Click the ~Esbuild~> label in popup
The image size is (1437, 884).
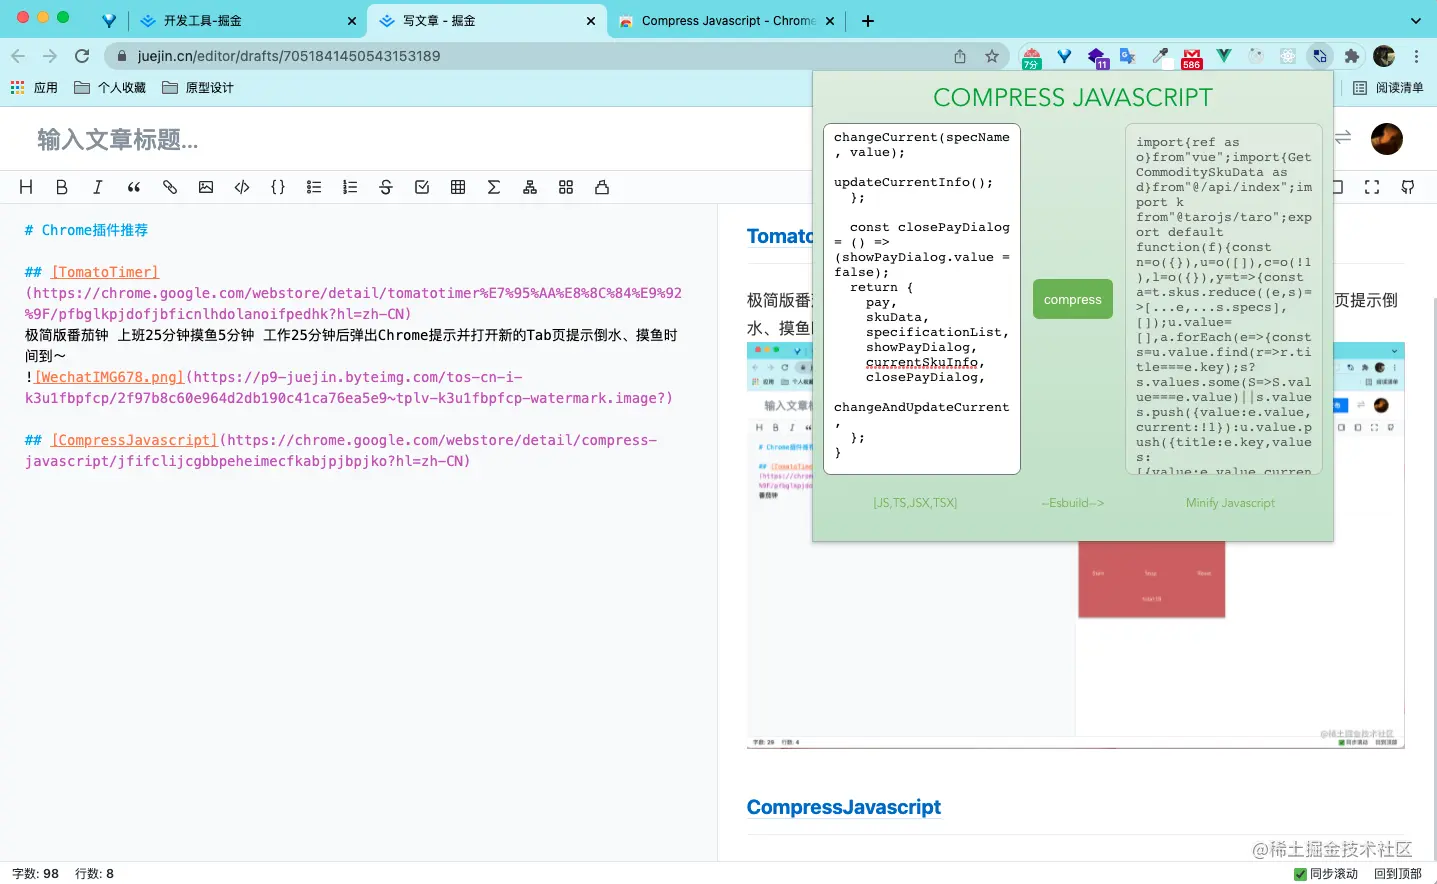1073,503
